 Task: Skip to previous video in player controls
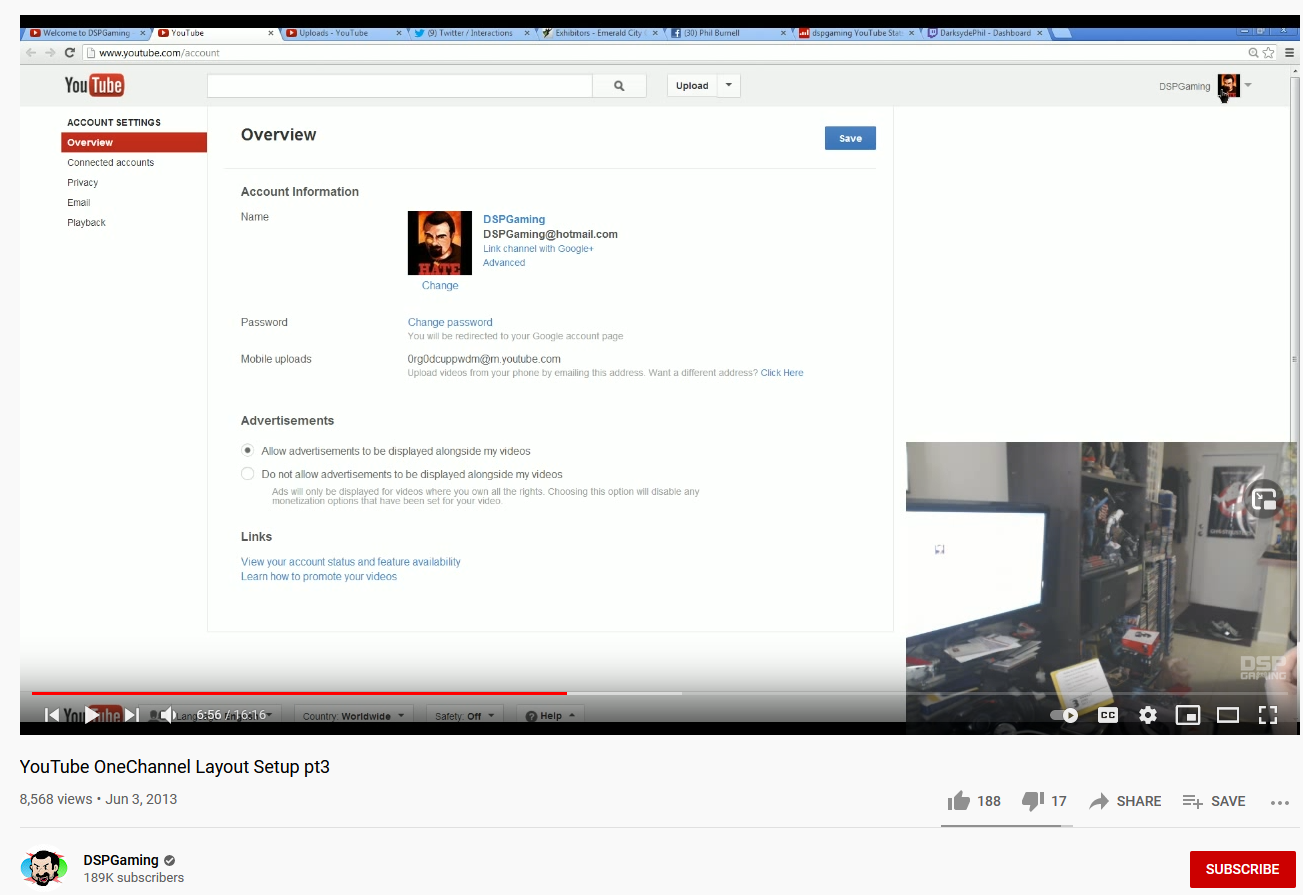click(x=52, y=715)
